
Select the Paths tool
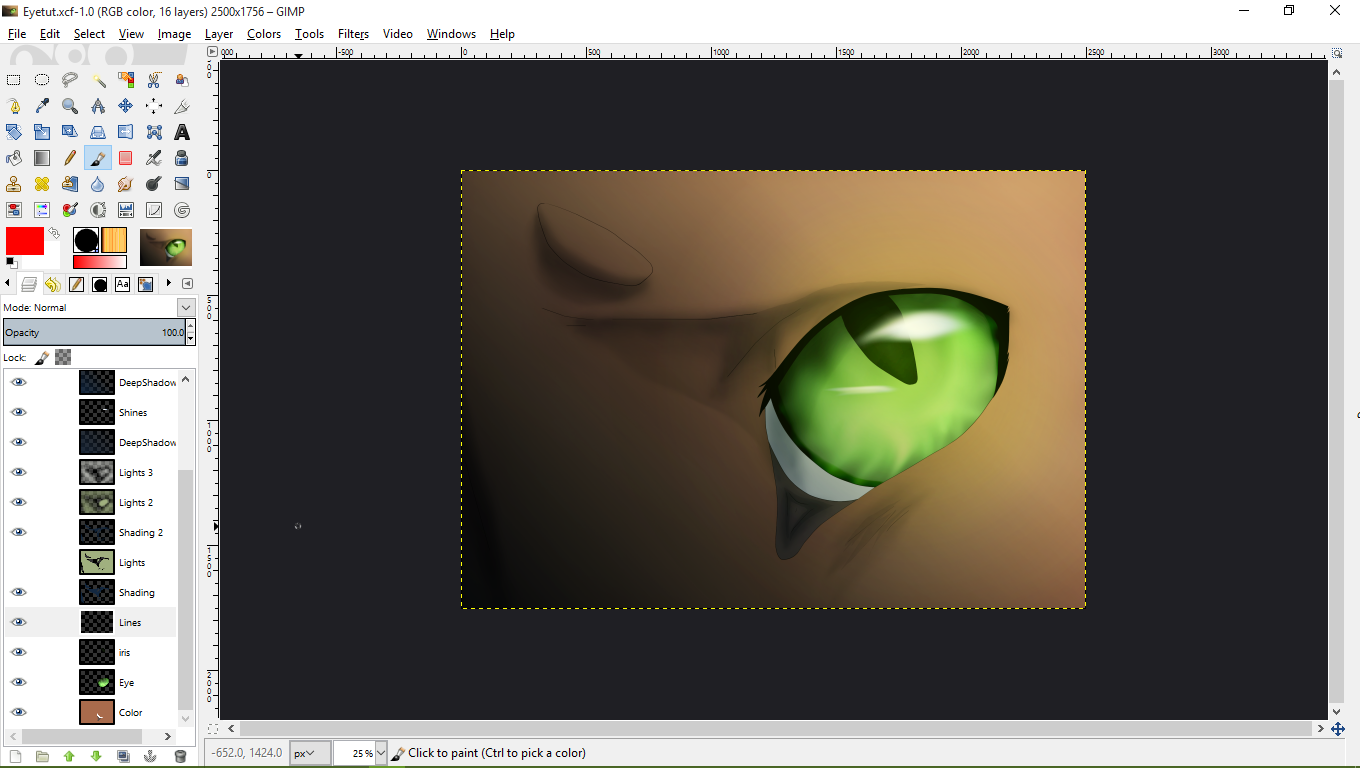point(14,106)
